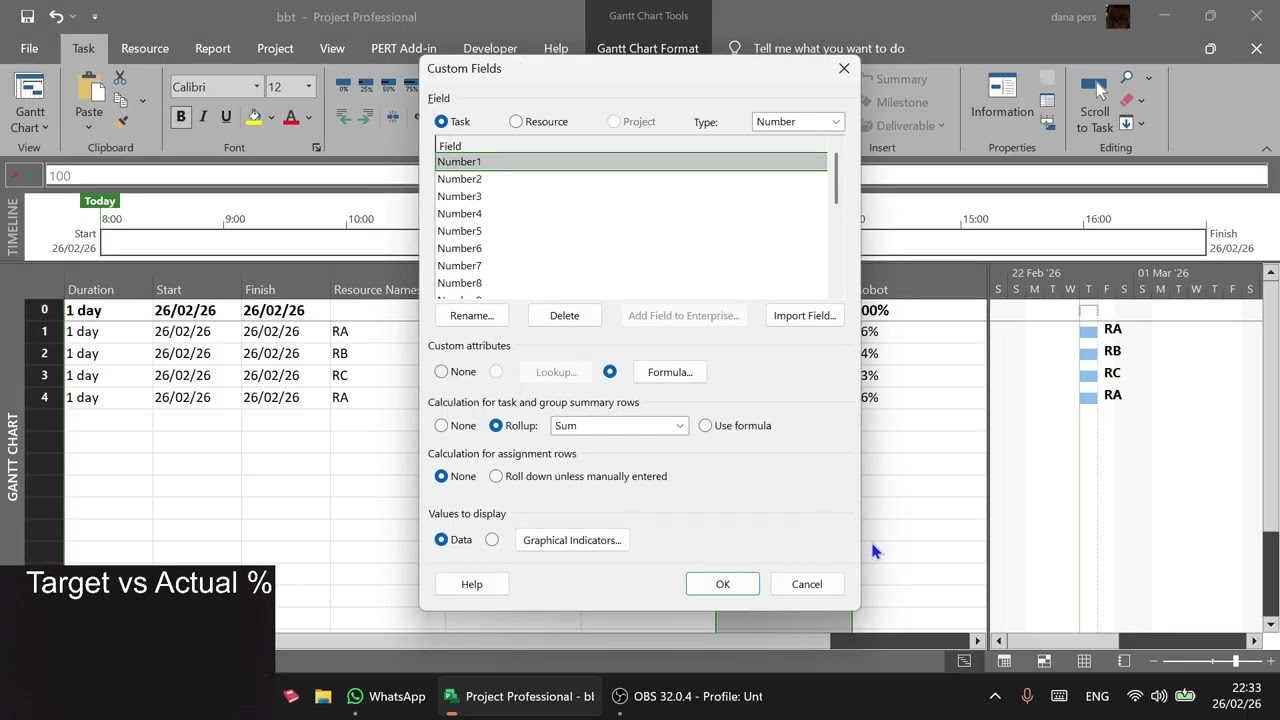Screen dimensions: 1280x720
Task: Click the Information task properties icon
Action: [1002, 86]
